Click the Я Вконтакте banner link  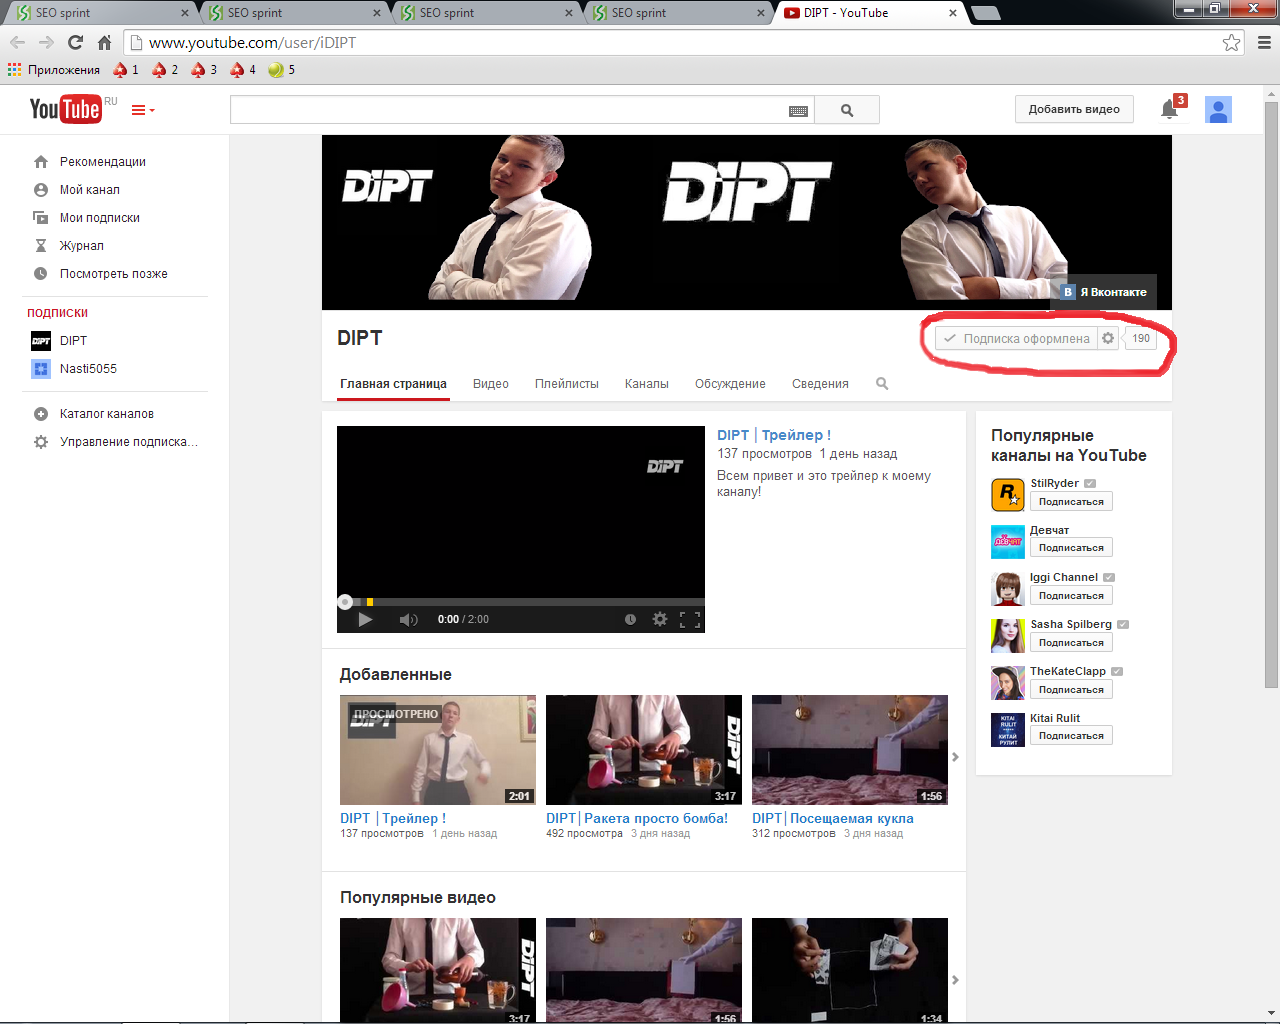pos(1105,292)
